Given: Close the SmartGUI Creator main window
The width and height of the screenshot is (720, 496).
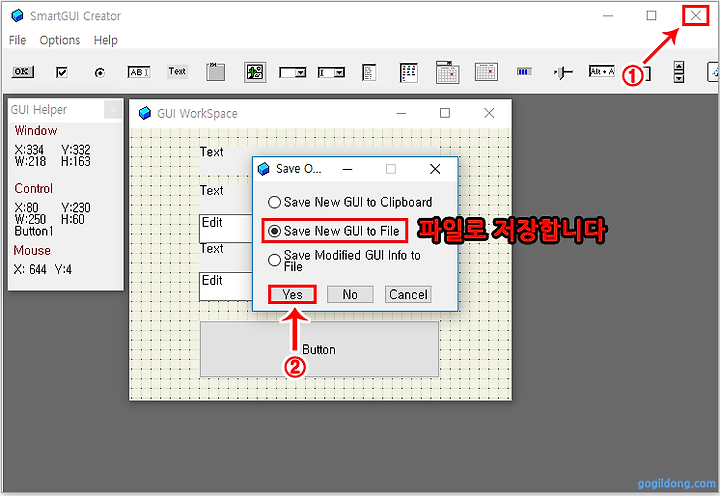Looking at the screenshot, I should tap(696, 16).
